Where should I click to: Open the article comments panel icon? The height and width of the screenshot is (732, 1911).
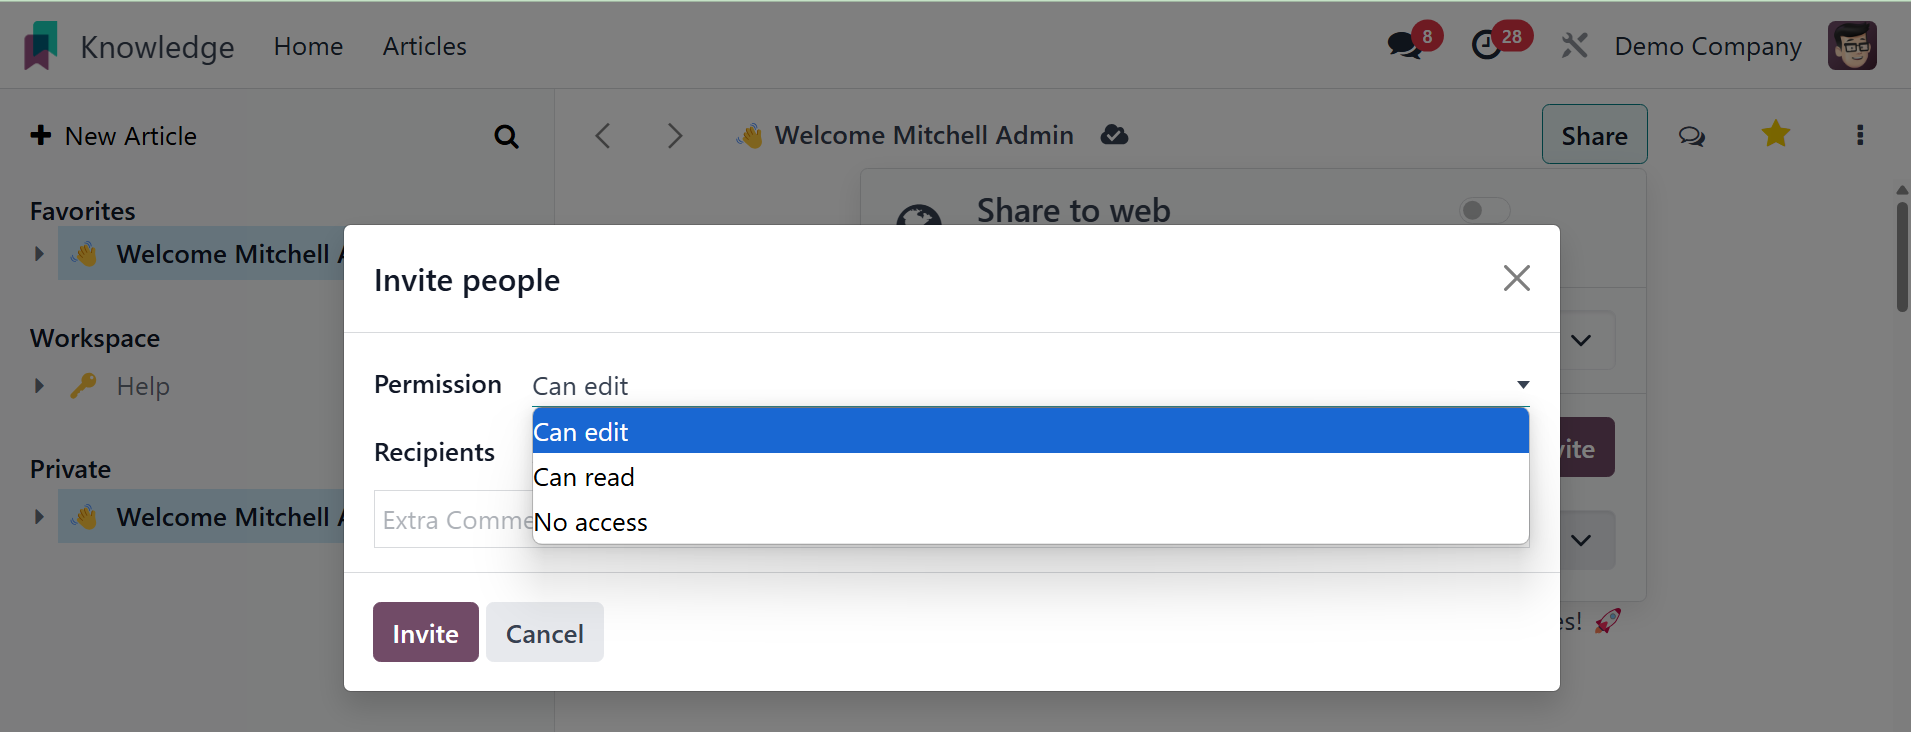click(x=1692, y=136)
